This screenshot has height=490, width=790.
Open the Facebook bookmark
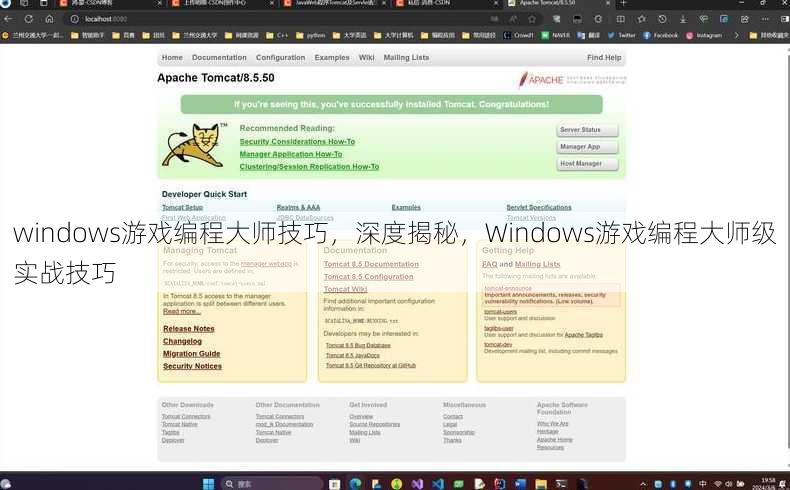click(661, 35)
